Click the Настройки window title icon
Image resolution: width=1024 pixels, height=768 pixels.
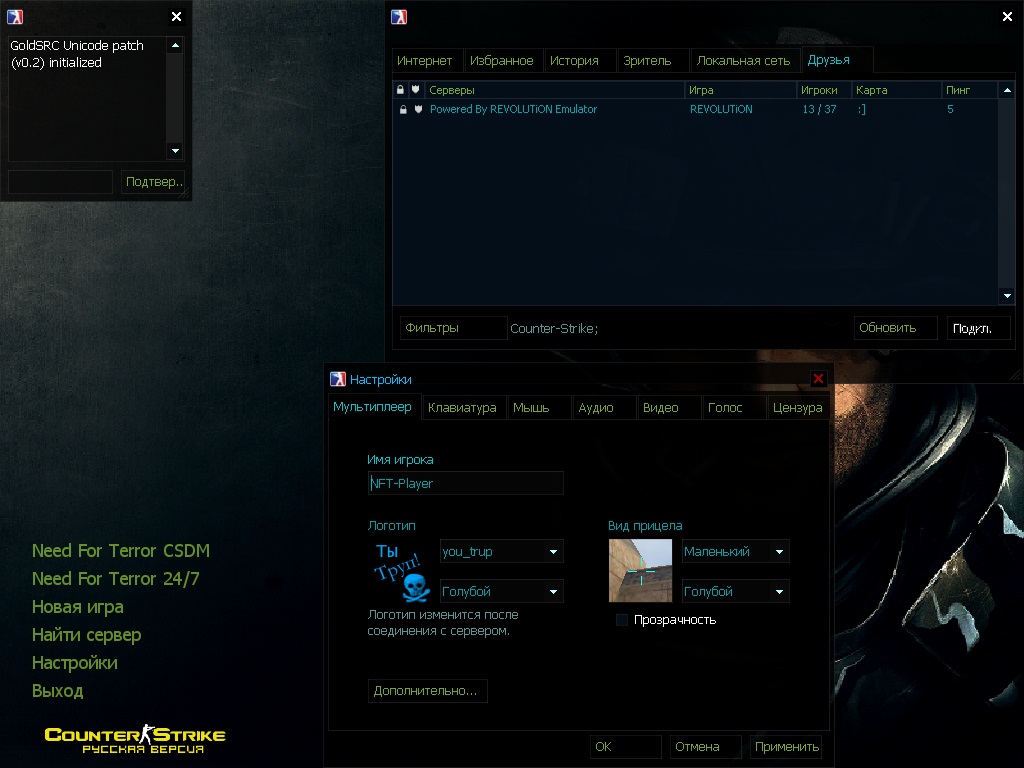(338, 379)
